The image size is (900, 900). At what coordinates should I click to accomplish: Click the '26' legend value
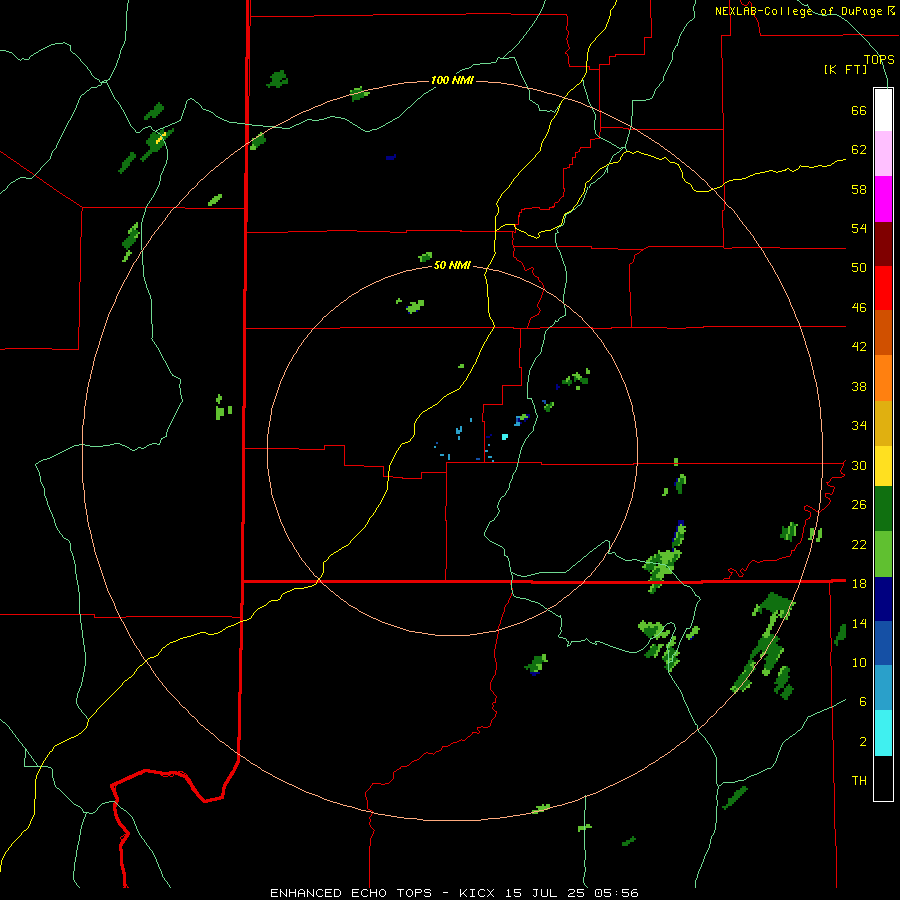point(859,505)
